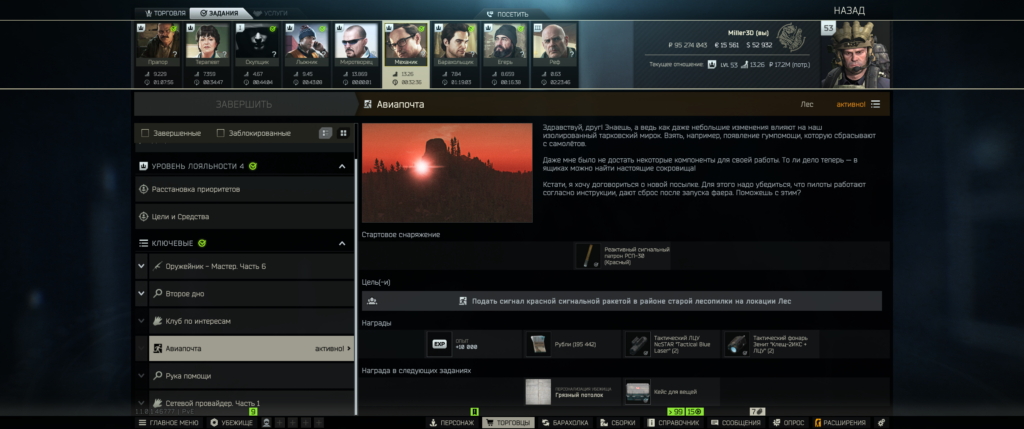Open ТОРГОВЦЫ screen
The height and width of the screenshot is (429, 1024).
[509, 423]
